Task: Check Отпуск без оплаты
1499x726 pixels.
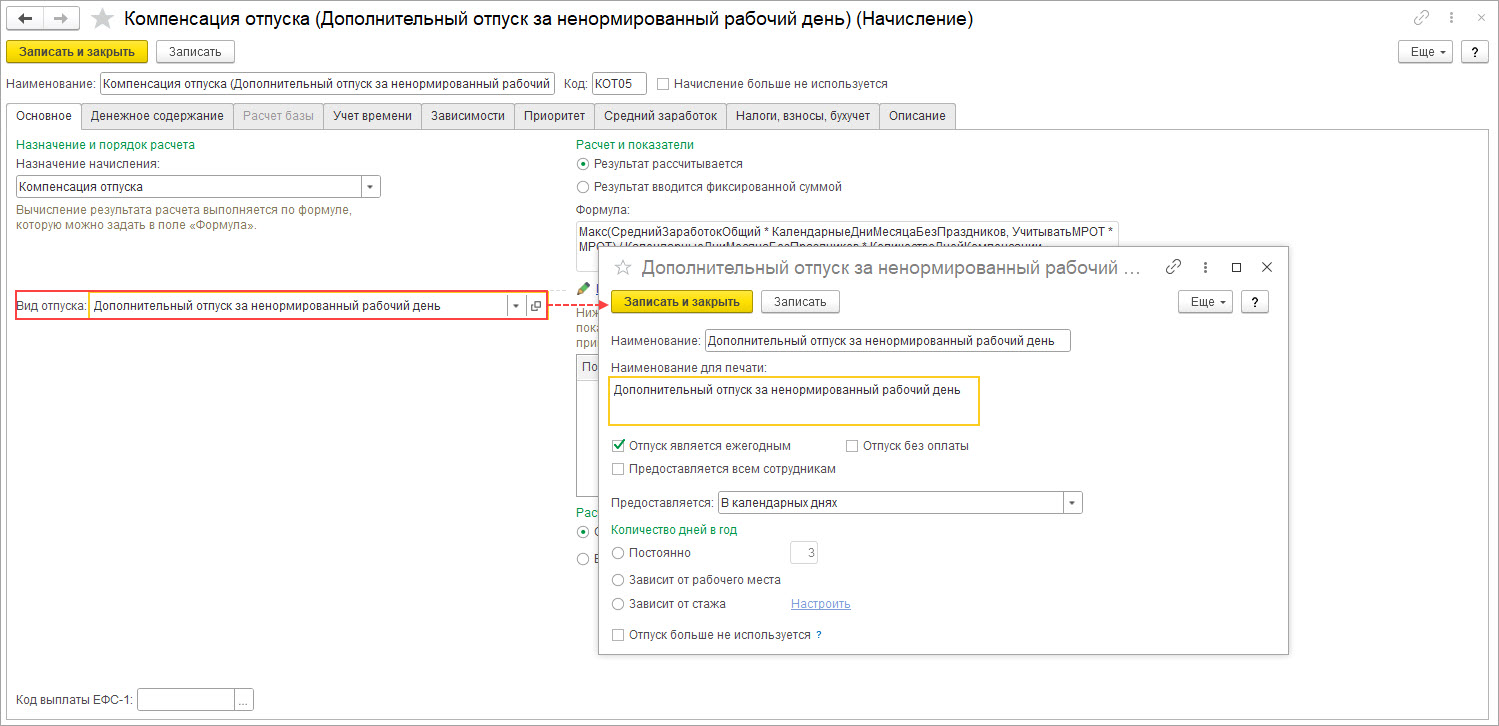Action: pyautogui.click(x=852, y=446)
